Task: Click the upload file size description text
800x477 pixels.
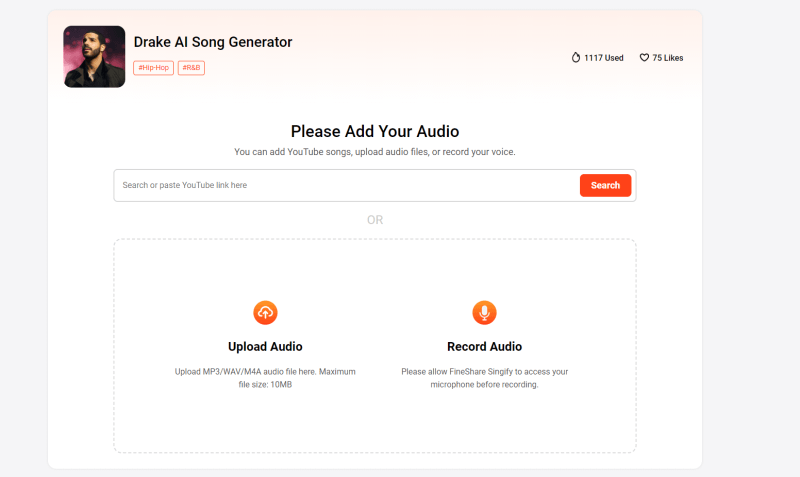Action: [x=265, y=378]
